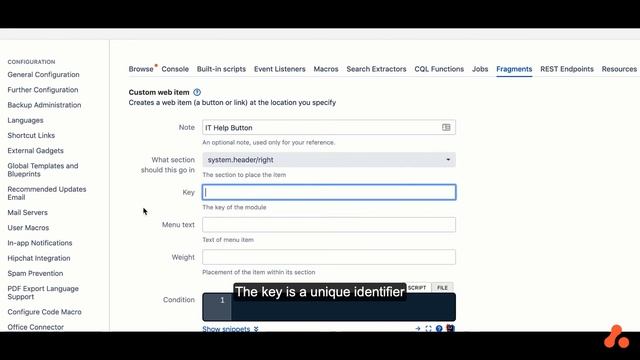Open Recommended Updates Email settings
This screenshot has width=640, height=360.
pos(47,193)
